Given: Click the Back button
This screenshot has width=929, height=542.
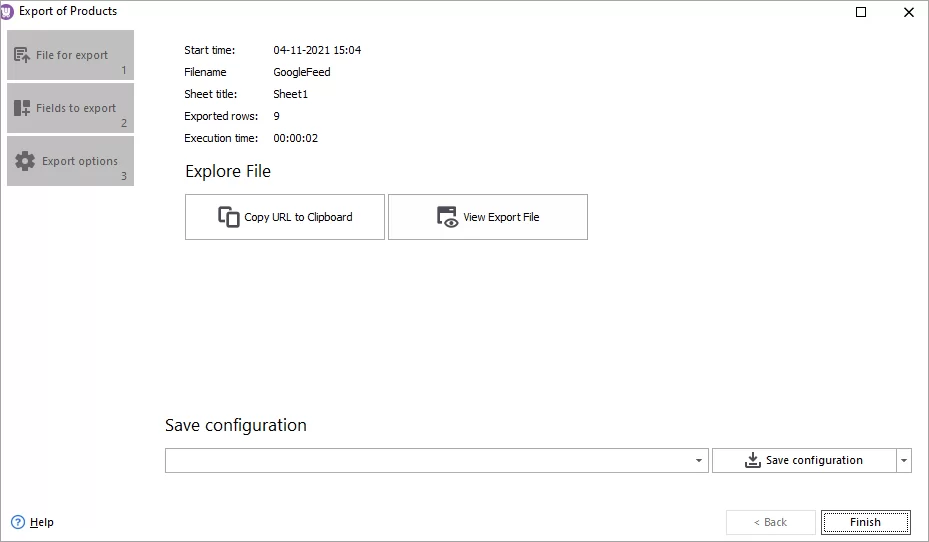Looking at the screenshot, I should point(769,522).
